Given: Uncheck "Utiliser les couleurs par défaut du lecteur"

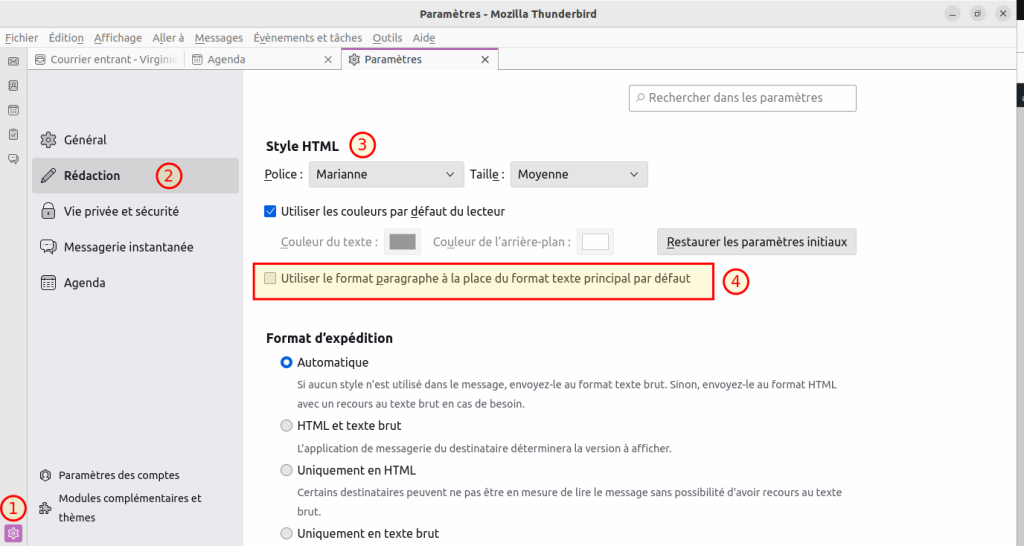Looking at the screenshot, I should pyautogui.click(x=270, y=211).
